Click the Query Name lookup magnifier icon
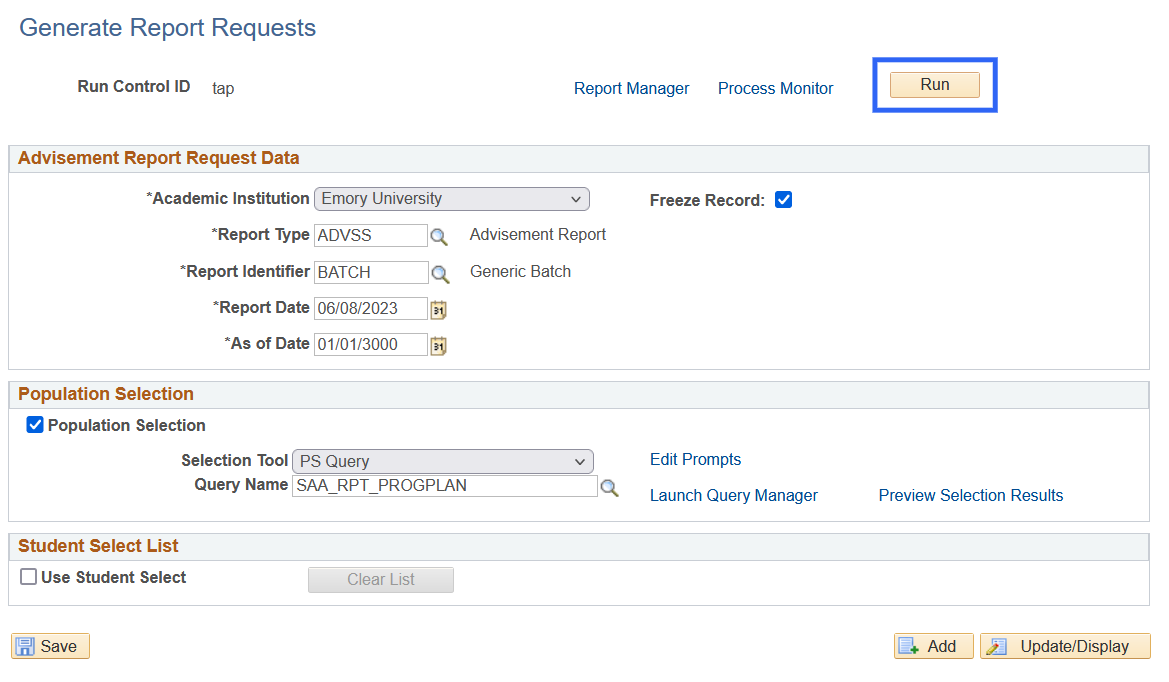 point(609,488)
